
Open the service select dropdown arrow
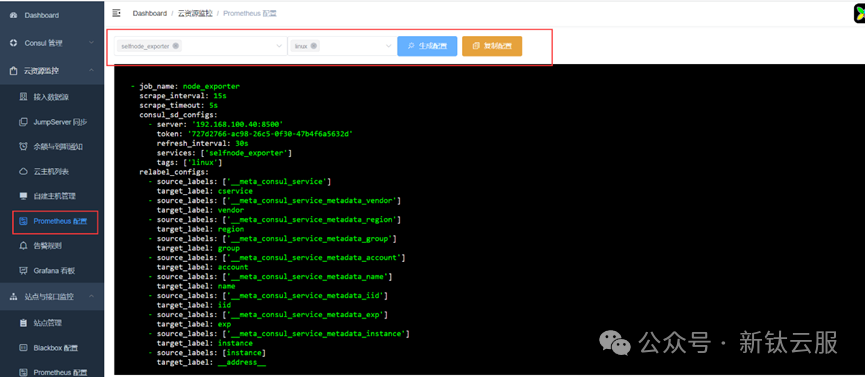pyautogui.click(x=279, y=46)
